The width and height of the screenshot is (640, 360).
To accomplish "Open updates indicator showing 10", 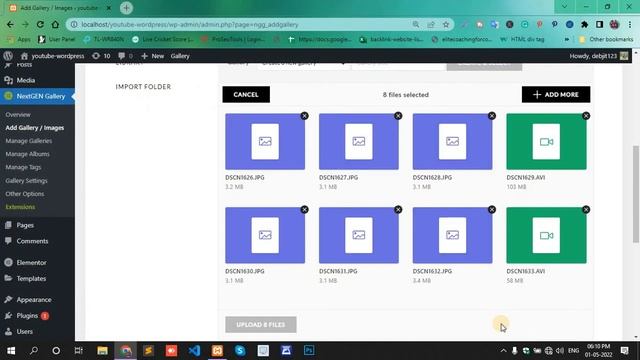I will (x=101, y=56).
